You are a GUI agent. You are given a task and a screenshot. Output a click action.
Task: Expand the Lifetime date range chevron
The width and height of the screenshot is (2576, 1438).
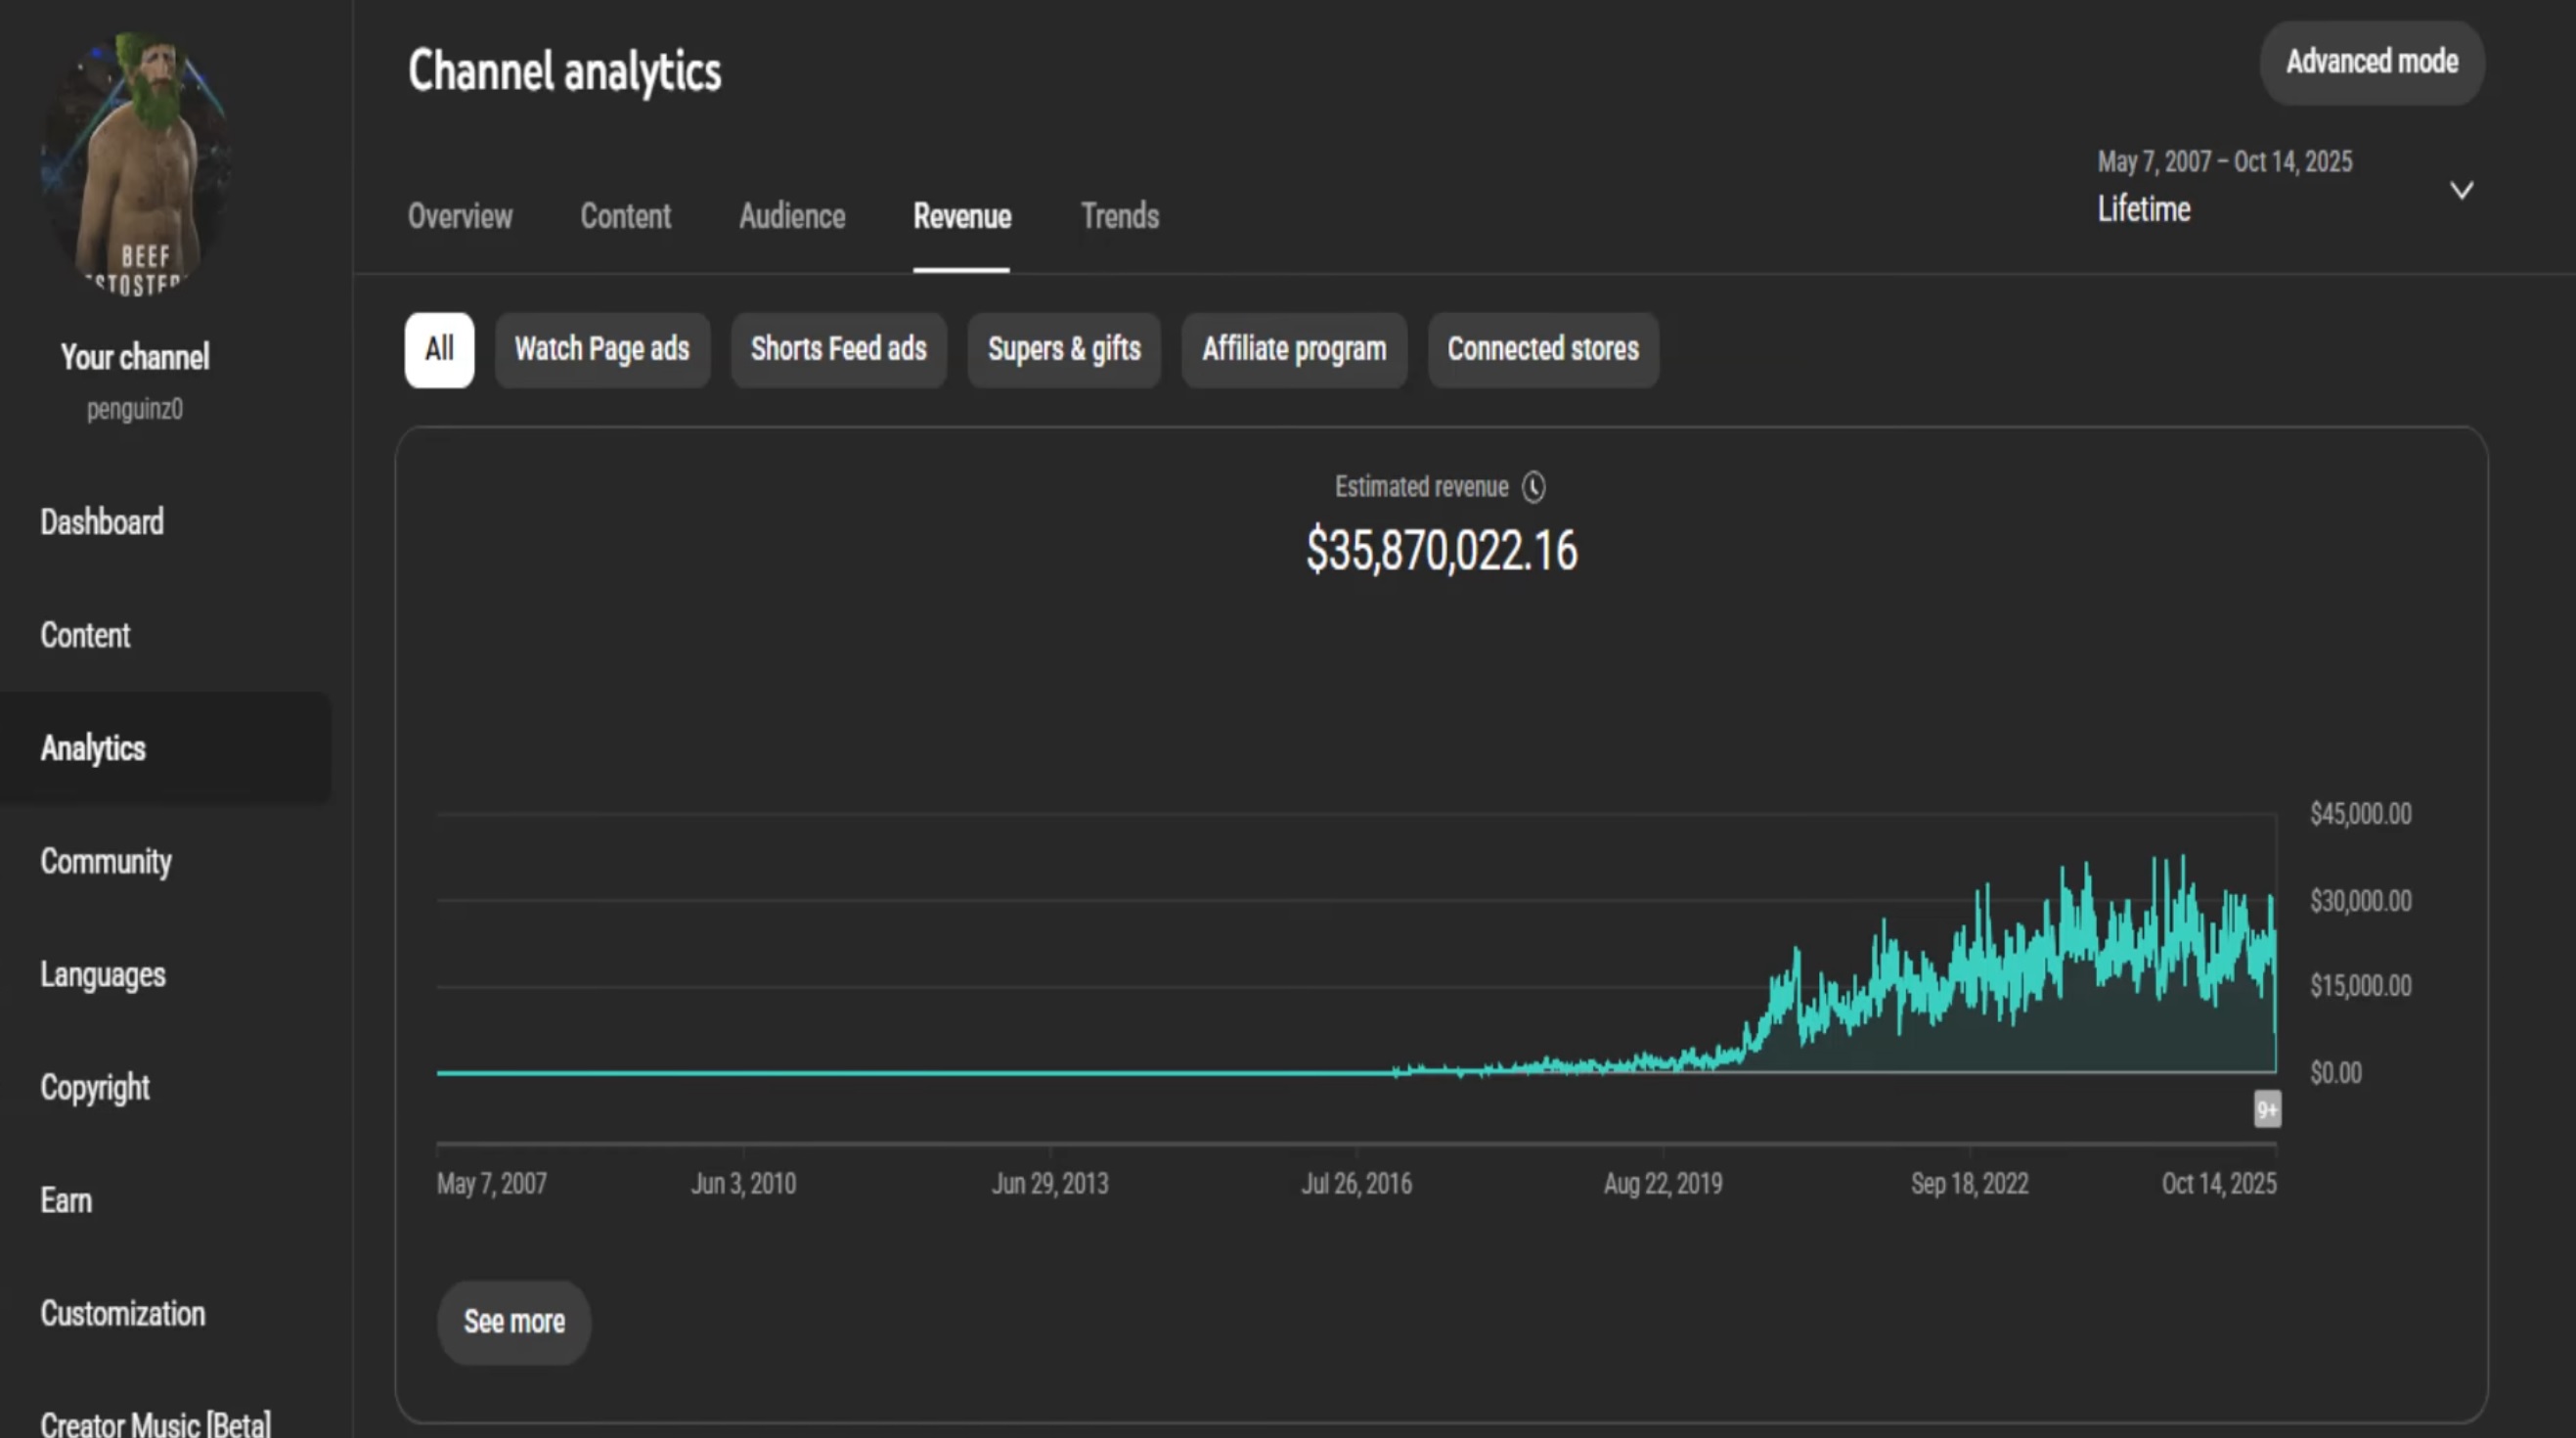coord(2461,190)
